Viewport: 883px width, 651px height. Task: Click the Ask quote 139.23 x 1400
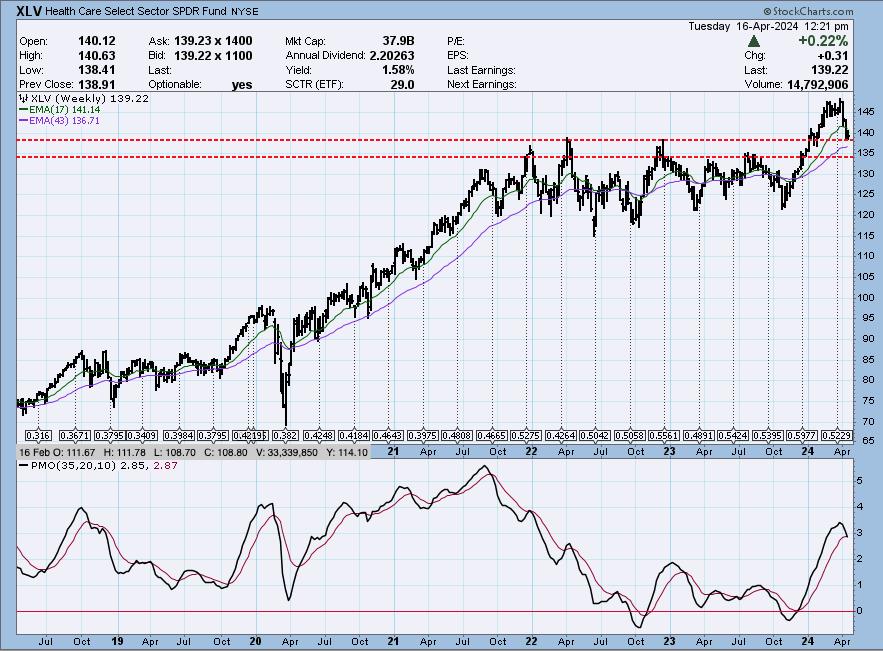(x=213, y=41)
